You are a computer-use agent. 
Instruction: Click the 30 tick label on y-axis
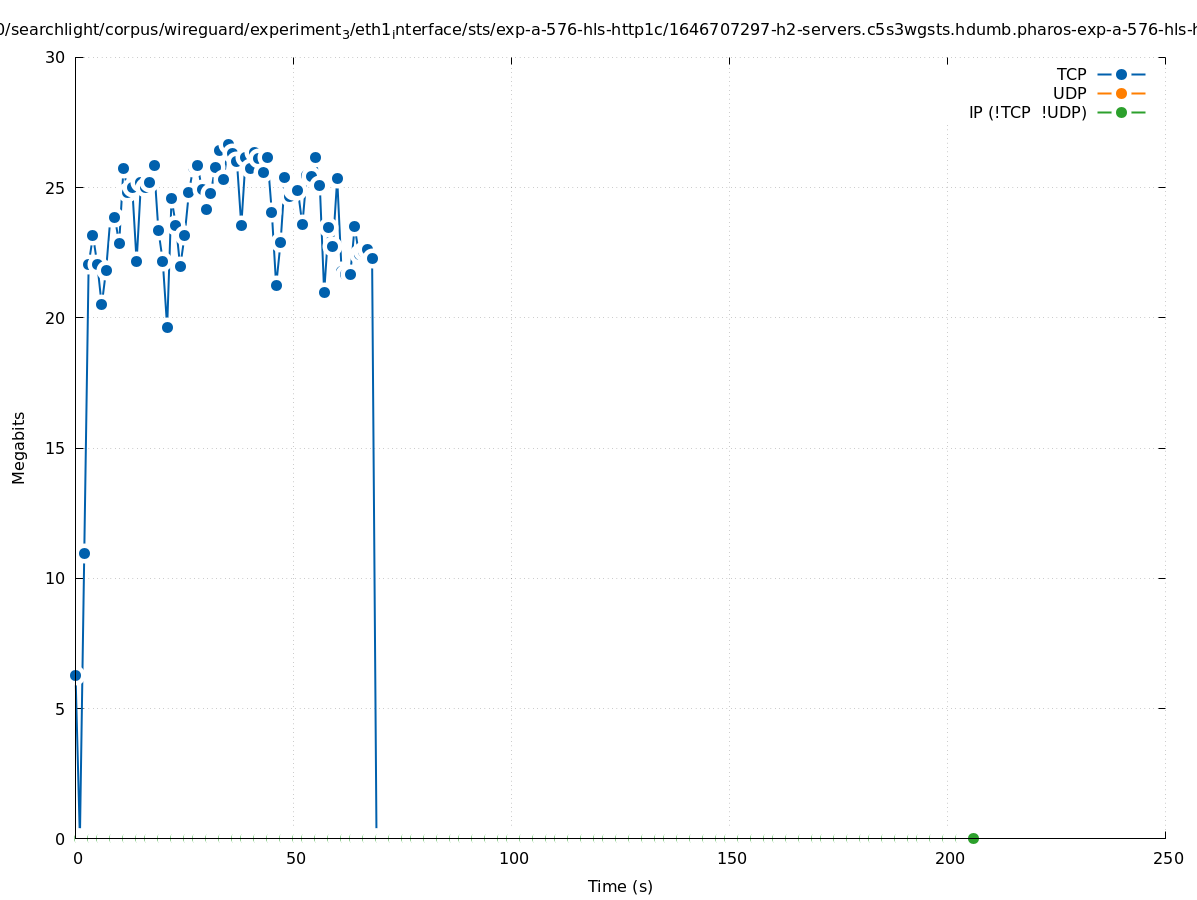[55, 57]
